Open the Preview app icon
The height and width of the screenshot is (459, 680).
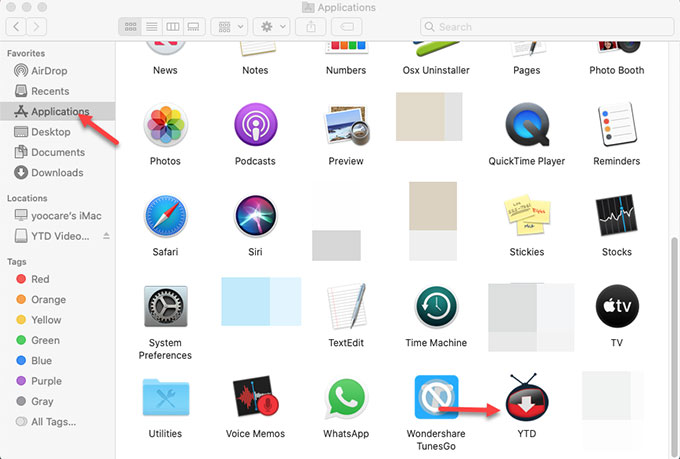[x=346, y=125]
